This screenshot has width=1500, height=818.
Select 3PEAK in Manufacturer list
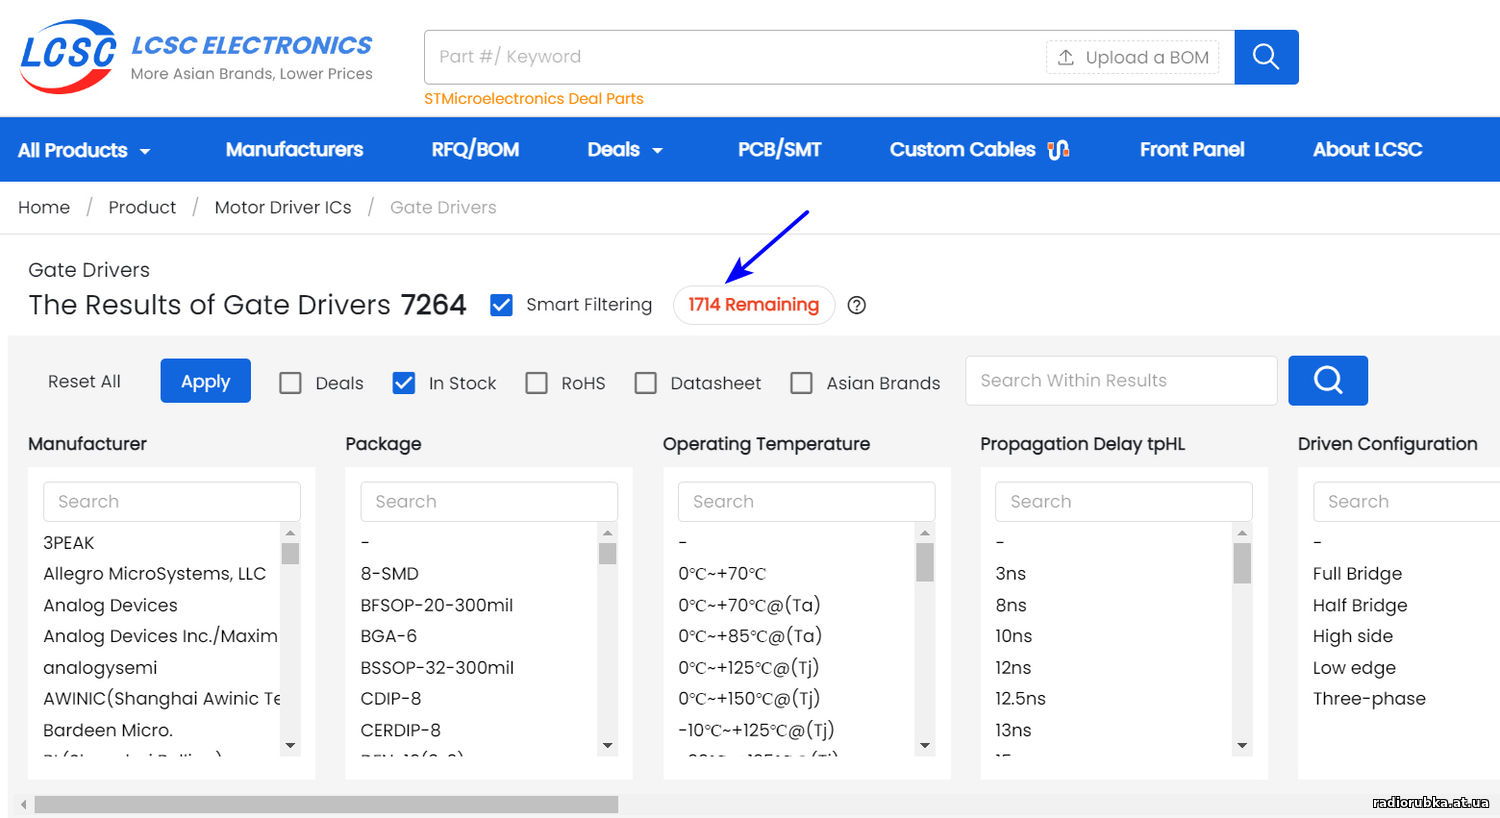click(69, 543)
